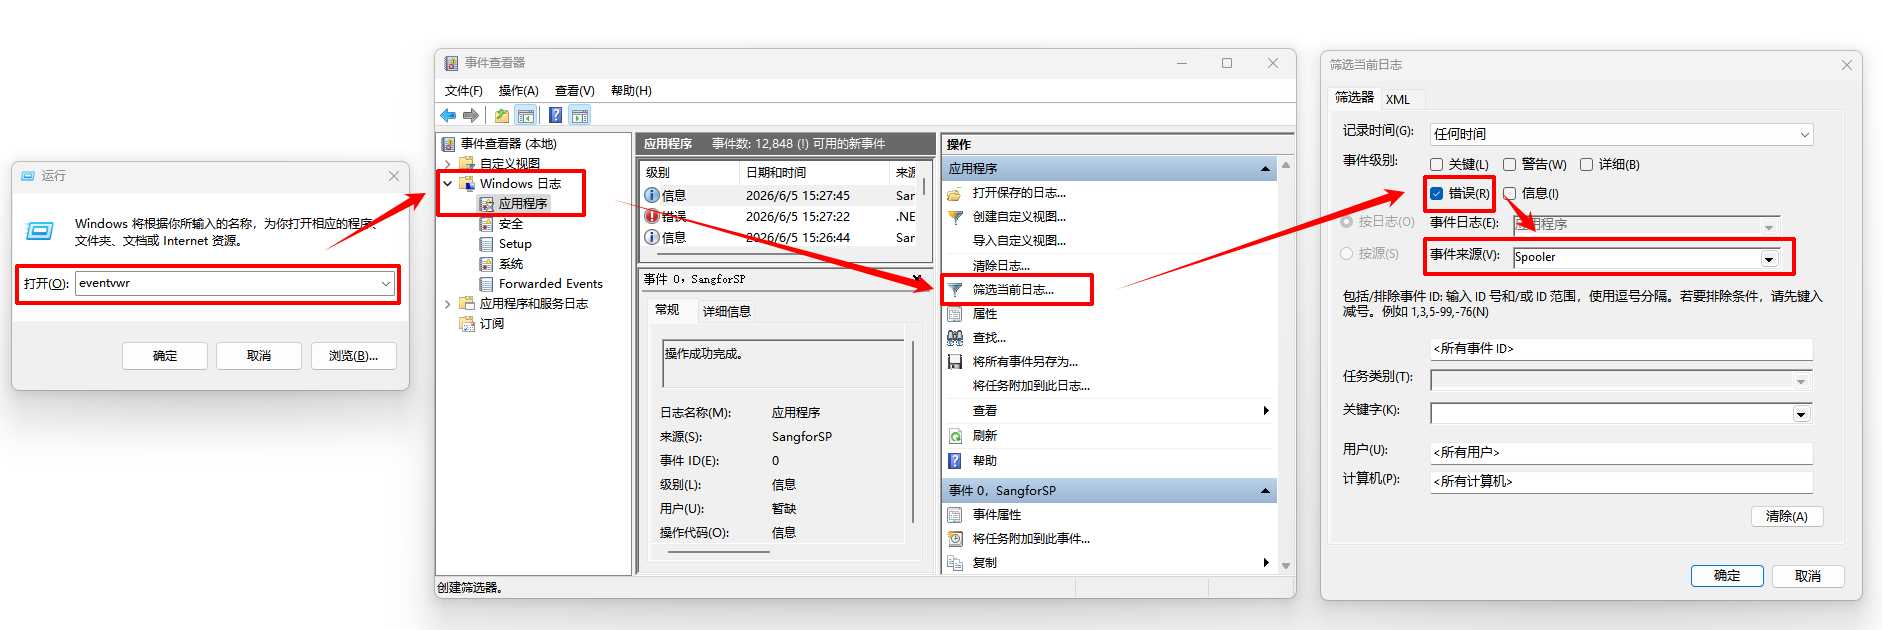This screenshot has height=630, width=1882.
Task: Click the 复制 icon in actions pane
Action: 955,563
